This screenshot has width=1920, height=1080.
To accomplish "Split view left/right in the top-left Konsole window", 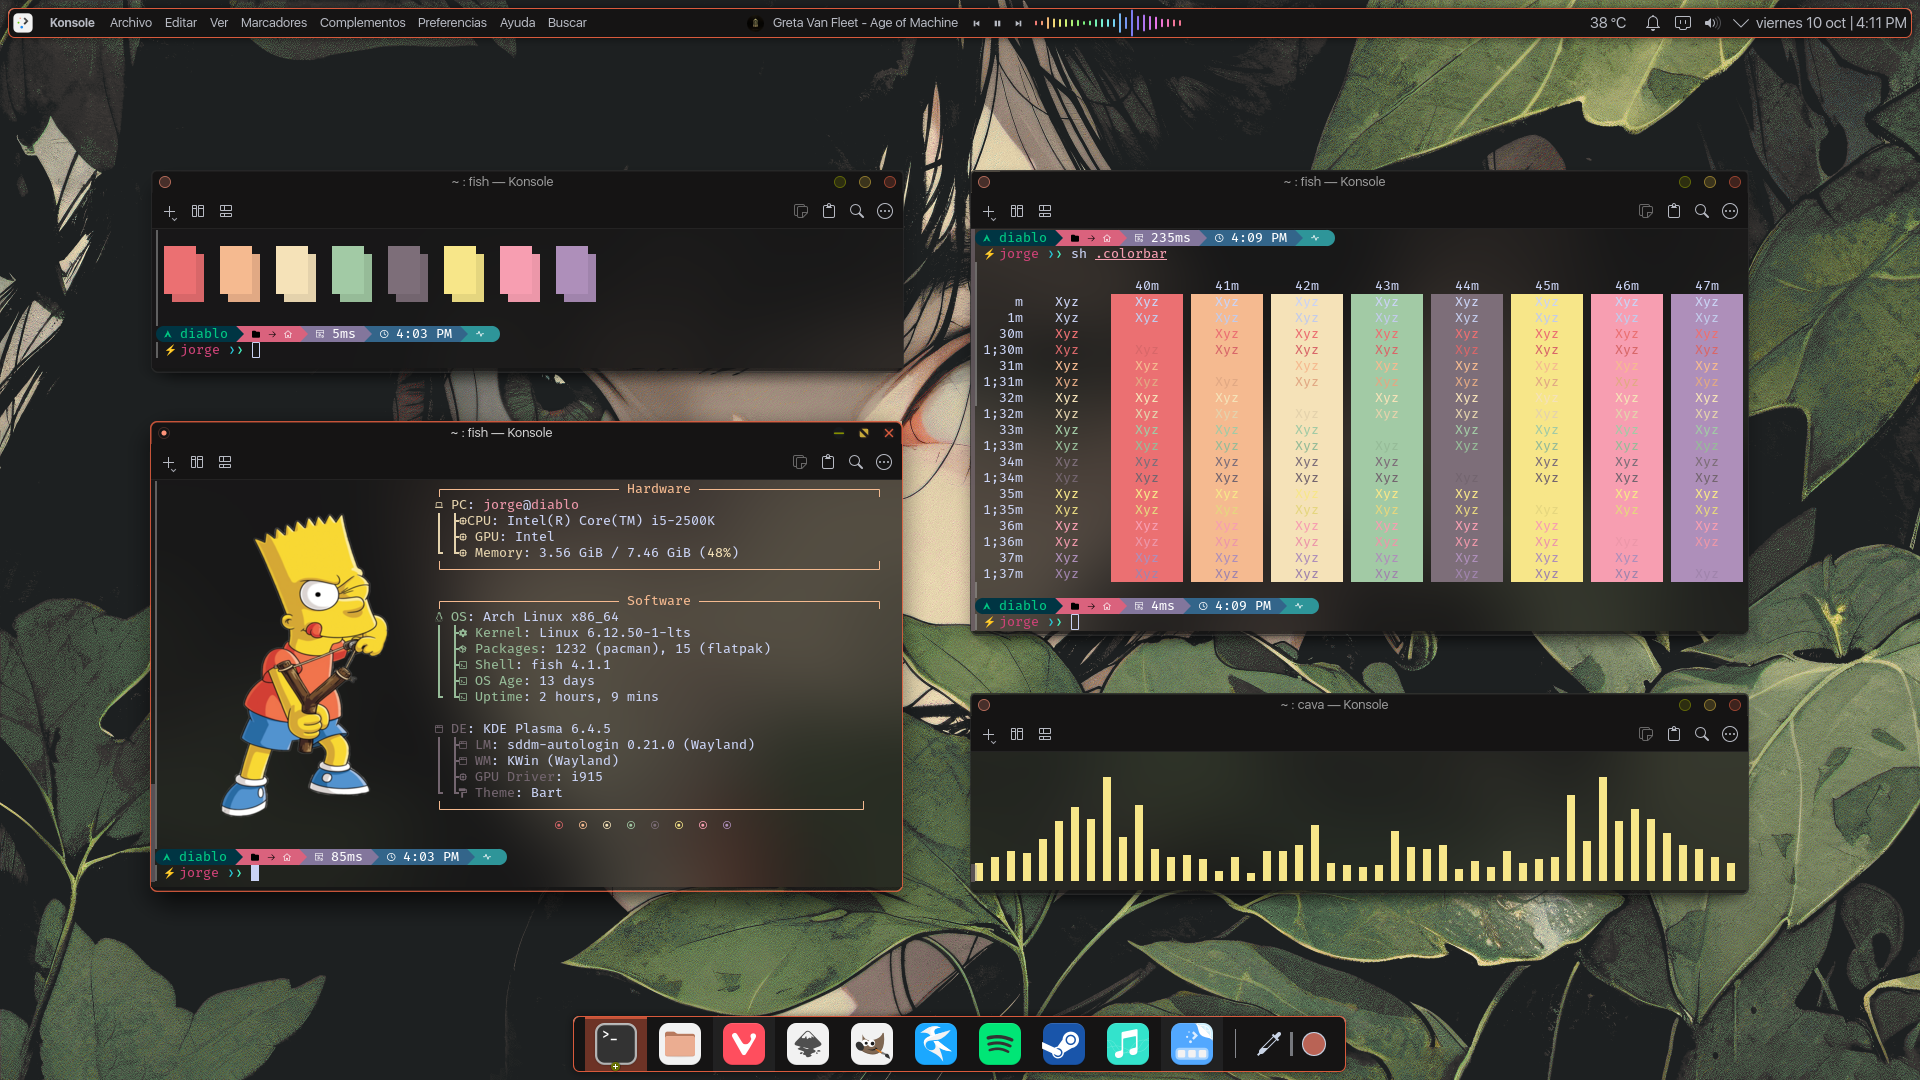I will pos(198,211).
